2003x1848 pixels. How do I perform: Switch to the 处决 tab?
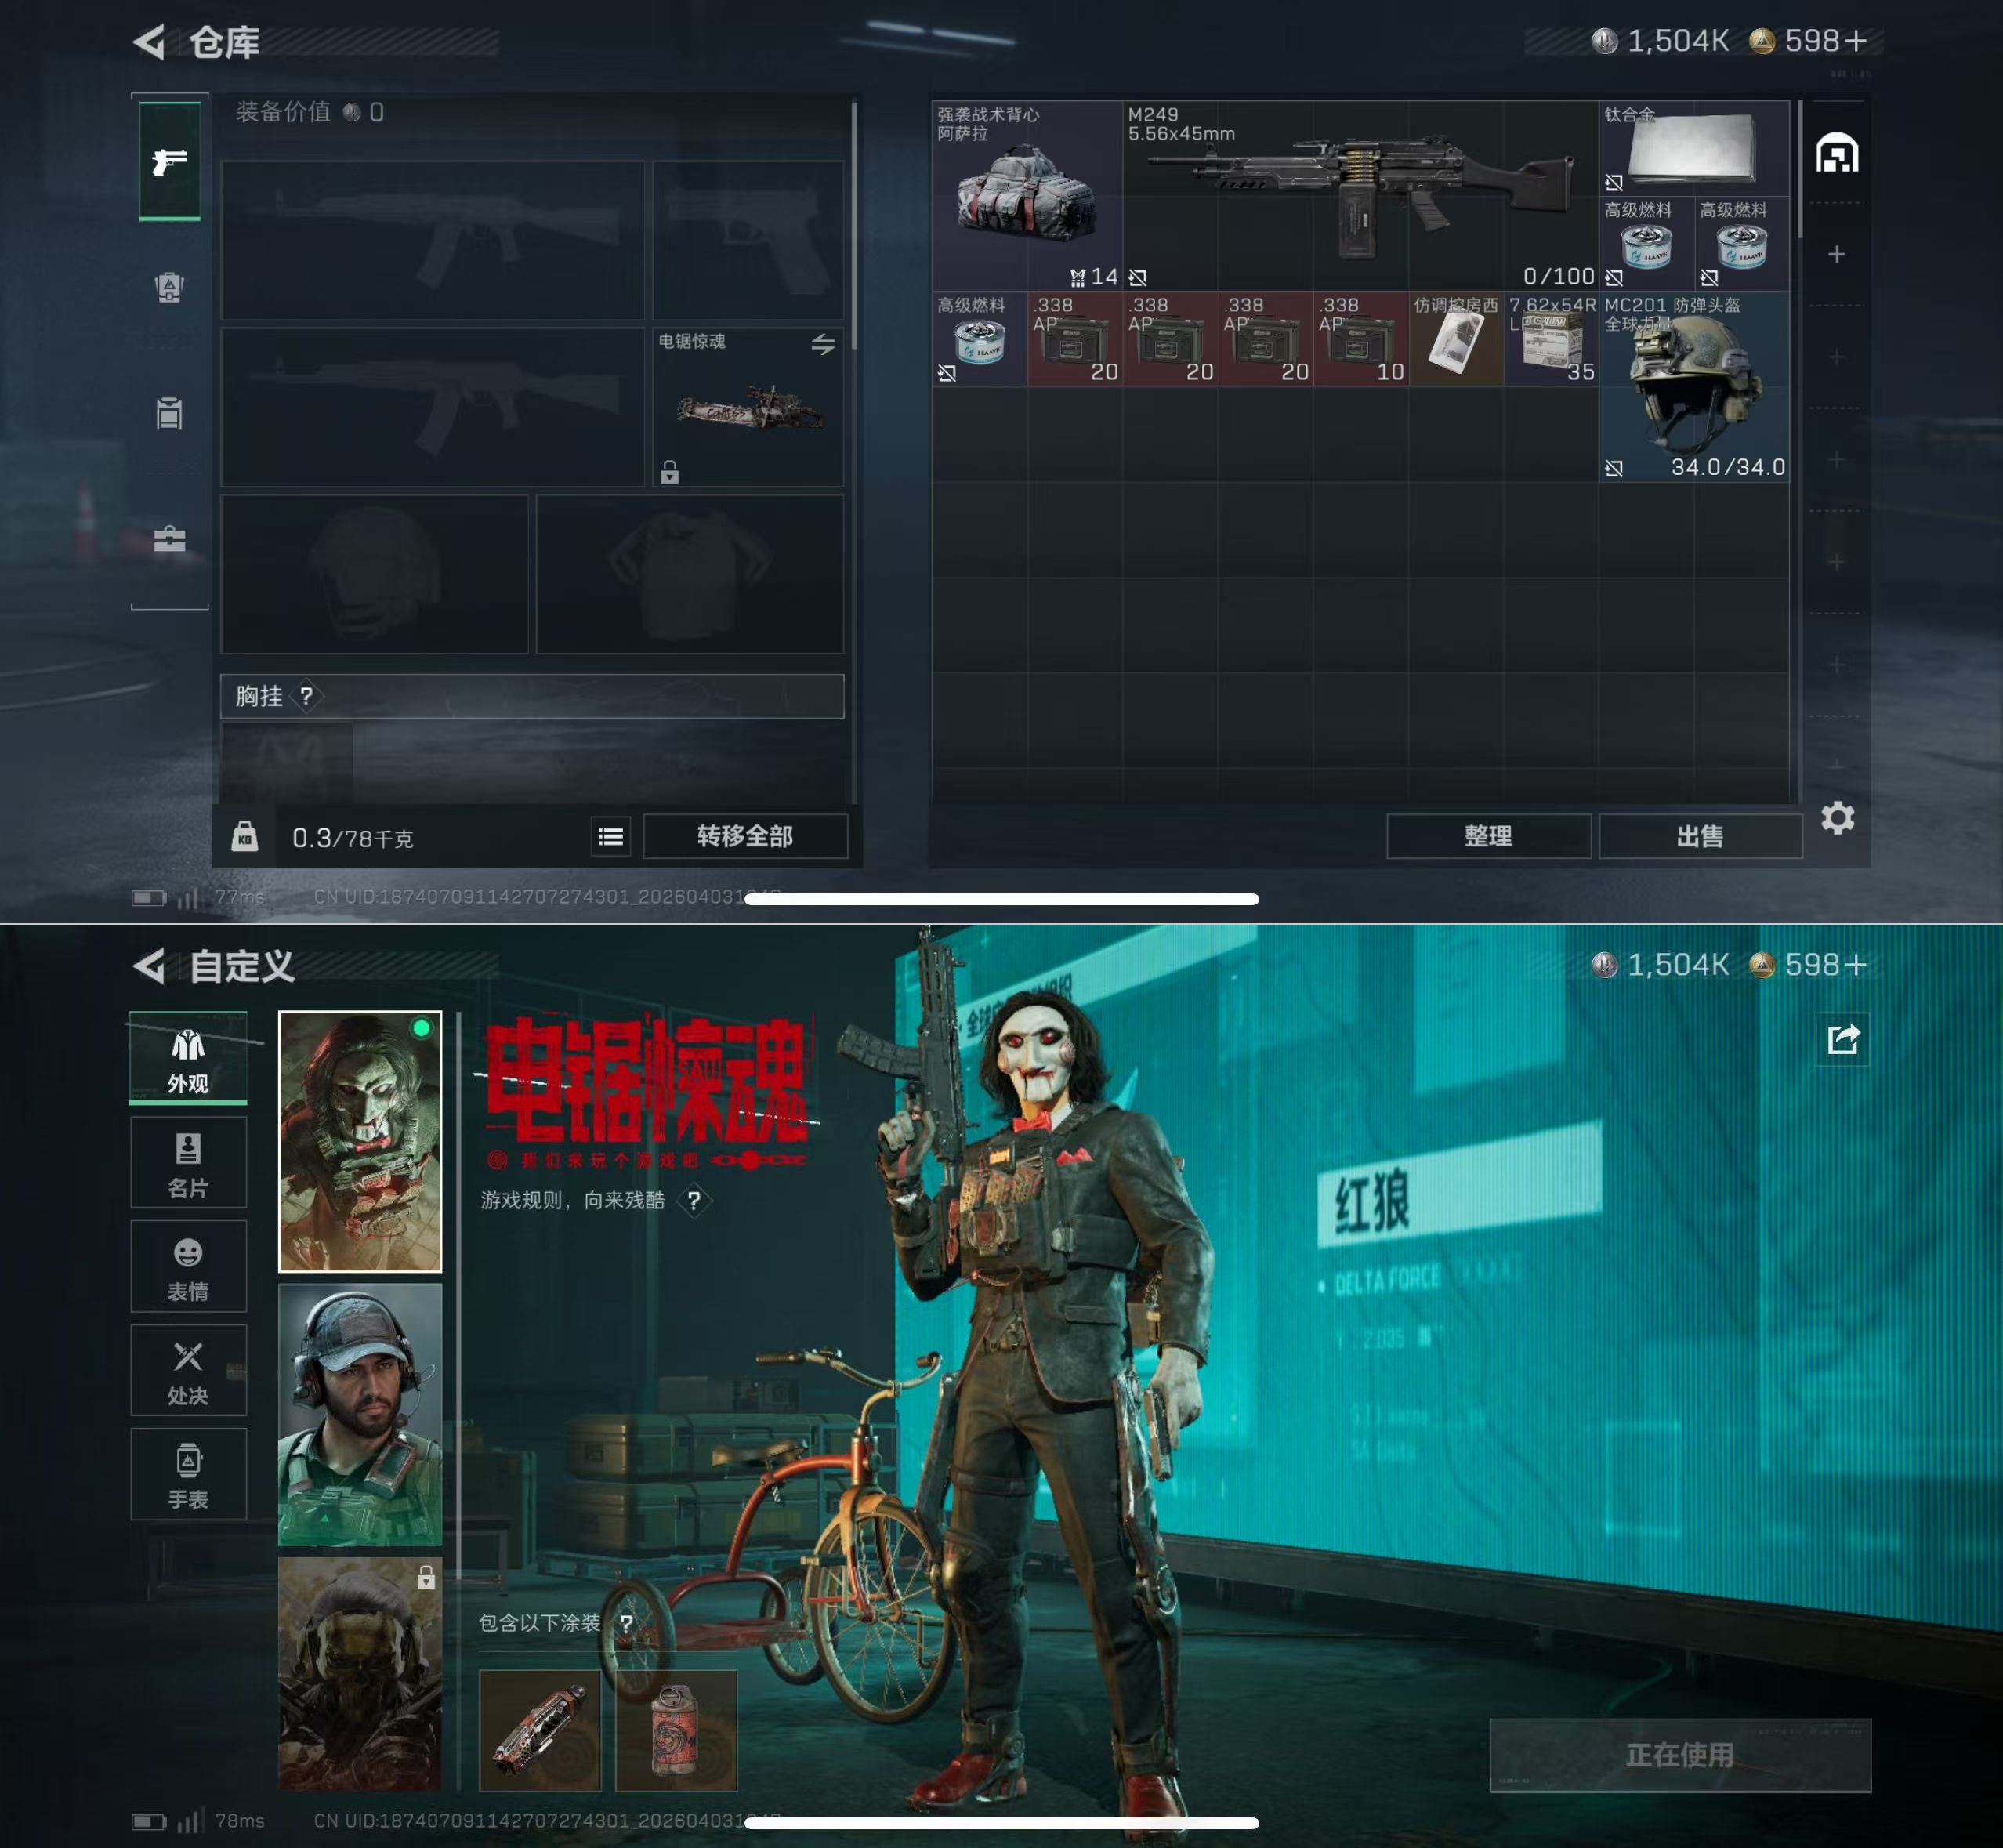(x=188, y=1371)
